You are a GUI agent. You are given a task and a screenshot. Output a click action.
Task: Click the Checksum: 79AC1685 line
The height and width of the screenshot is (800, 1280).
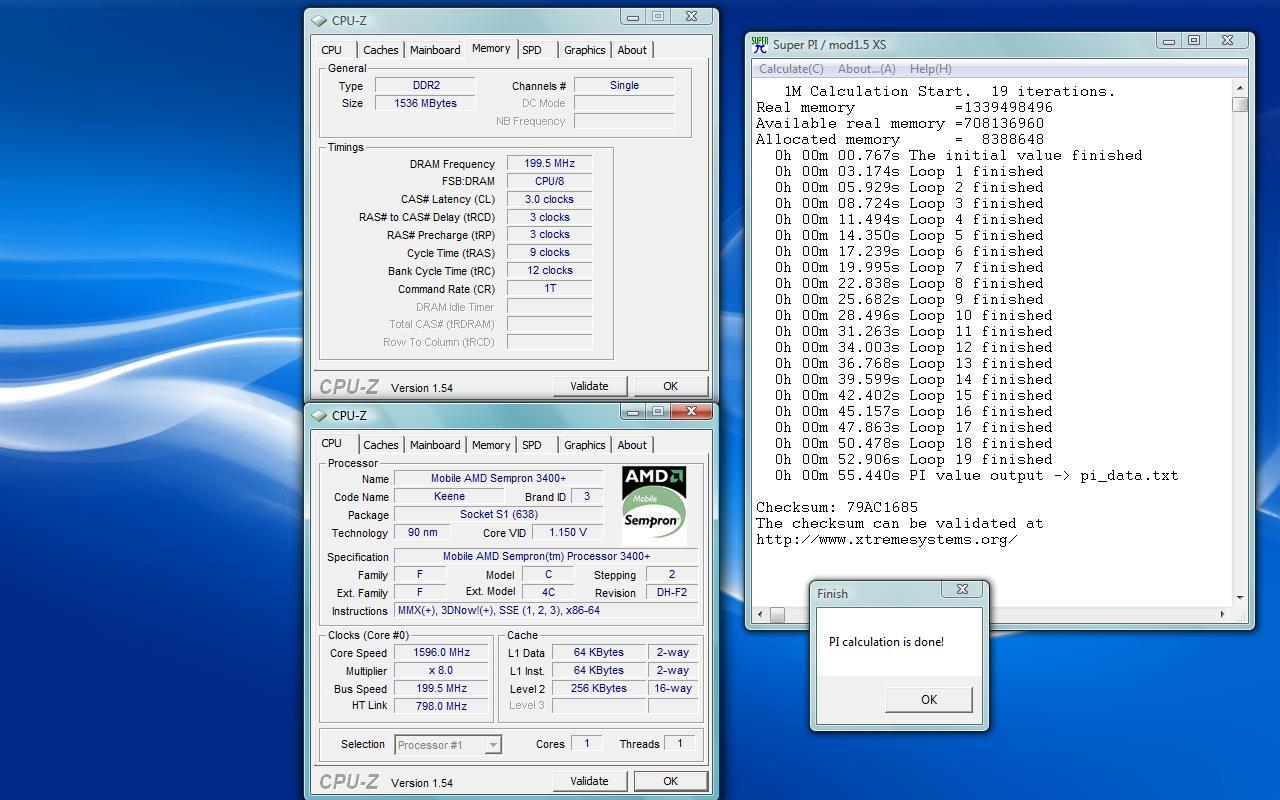[x=837, y=507]
